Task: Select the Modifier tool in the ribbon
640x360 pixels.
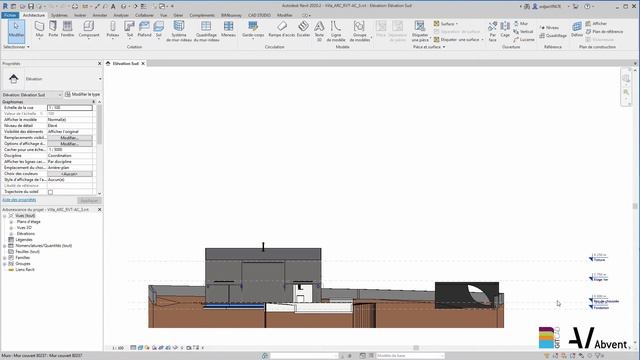Action: coord(16,31)
